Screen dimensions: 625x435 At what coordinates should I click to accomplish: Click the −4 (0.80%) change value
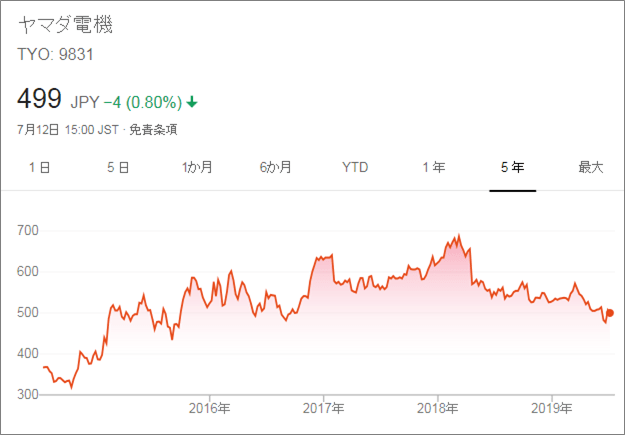click(143, 102)
